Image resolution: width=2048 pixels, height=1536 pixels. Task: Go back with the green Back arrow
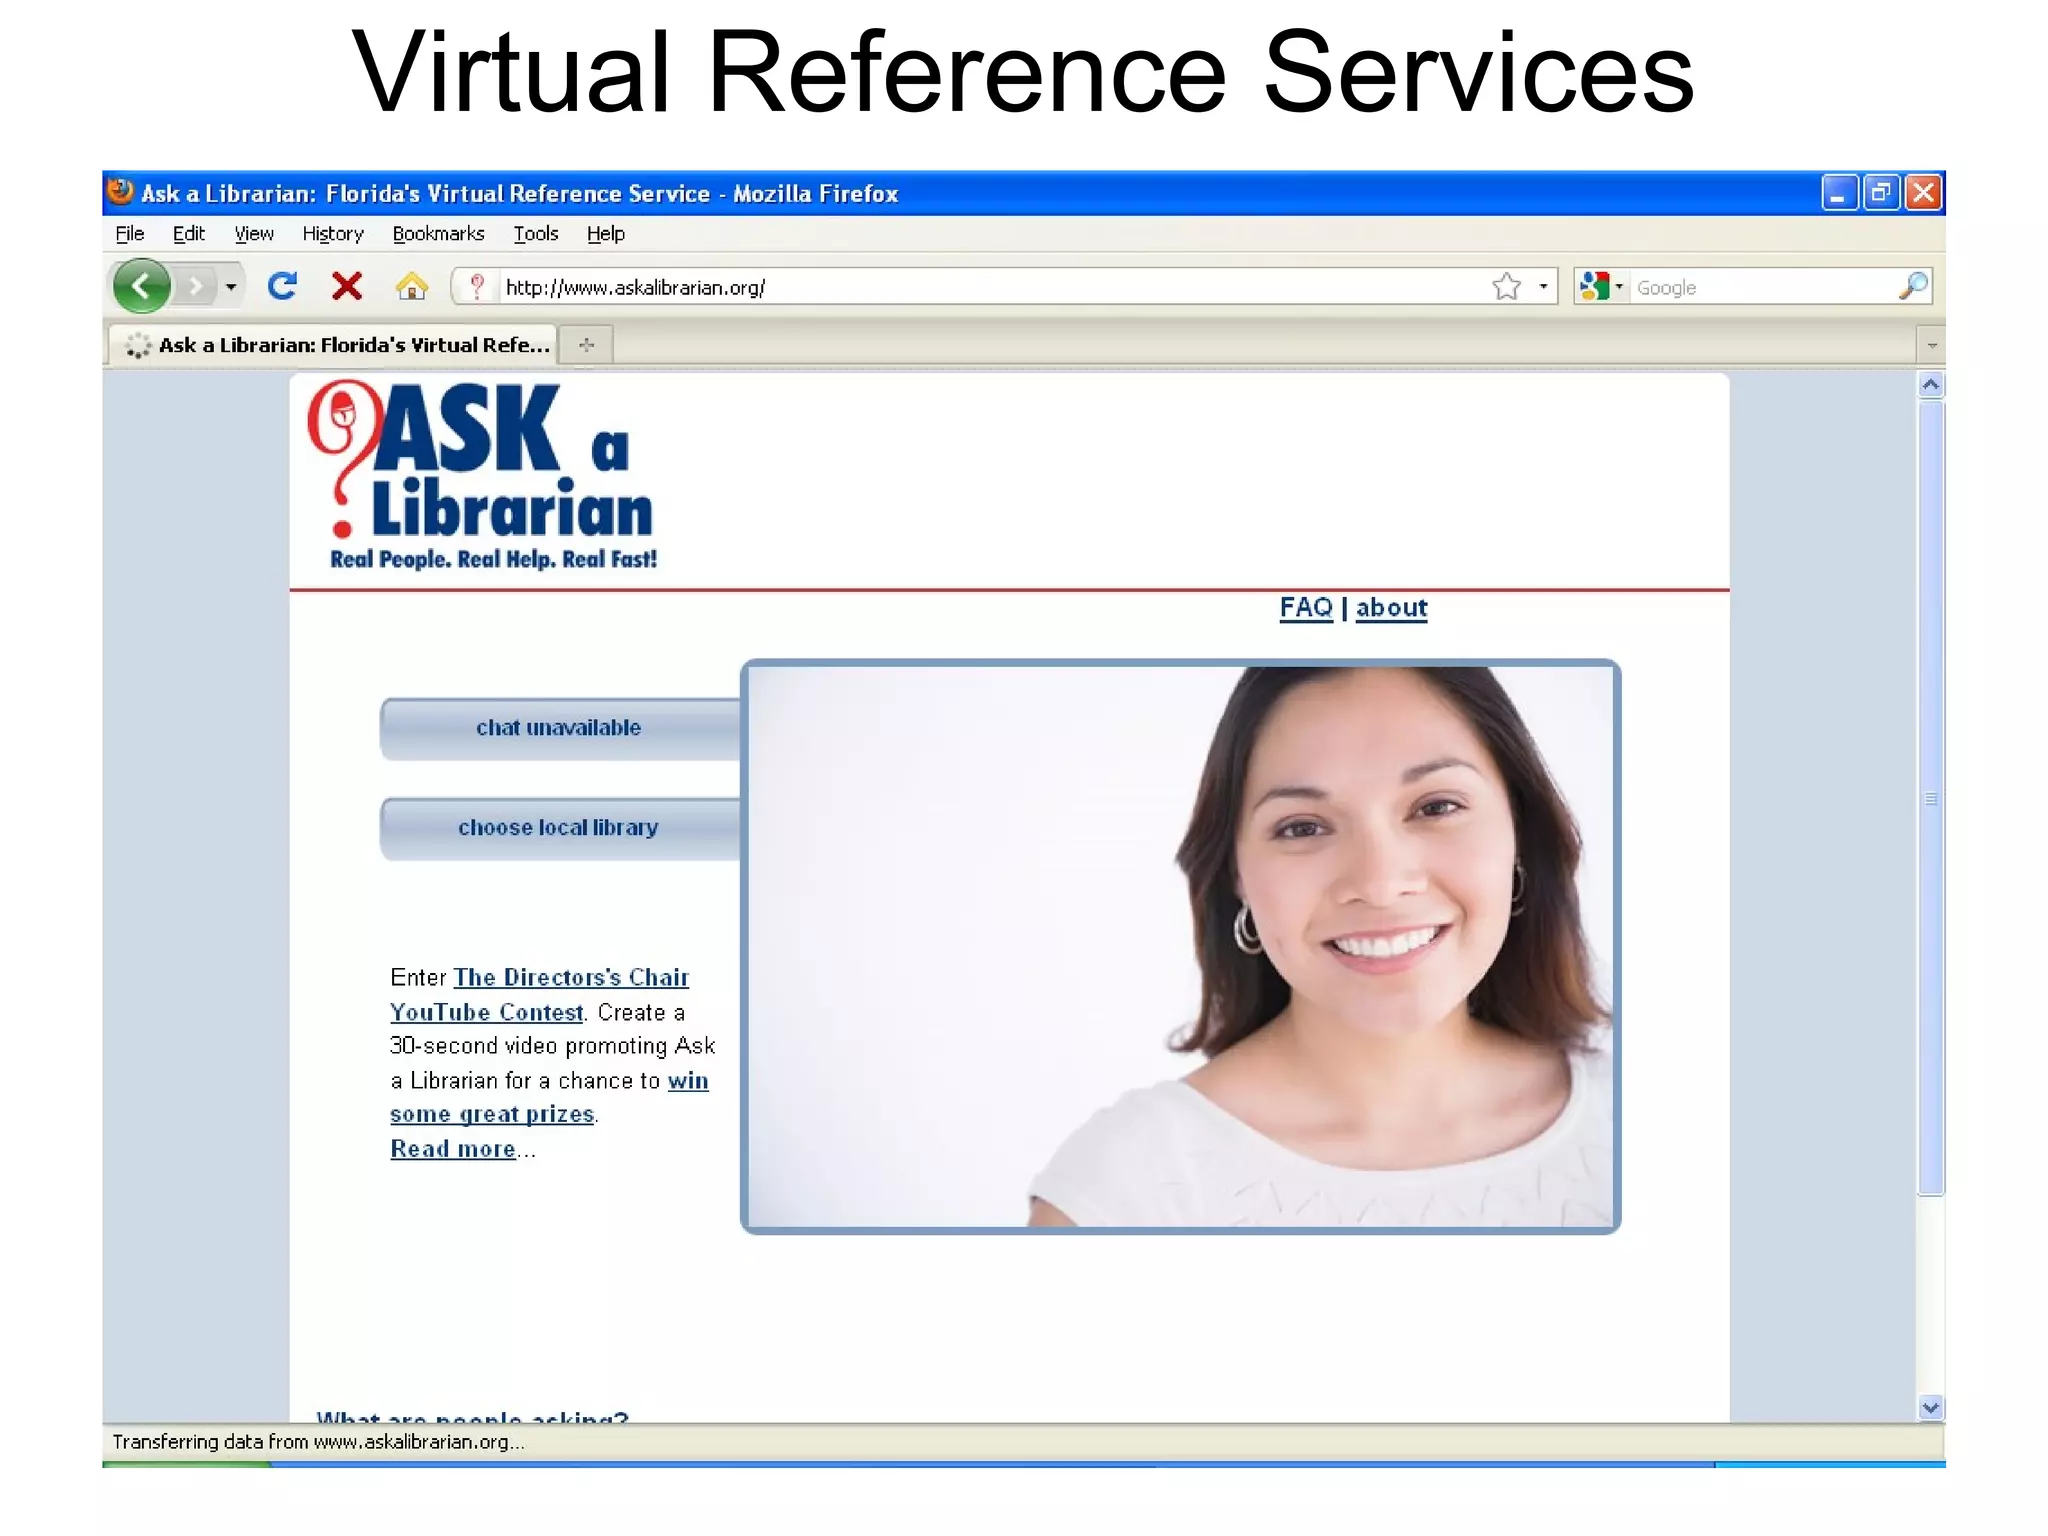(x=141, y=287)
